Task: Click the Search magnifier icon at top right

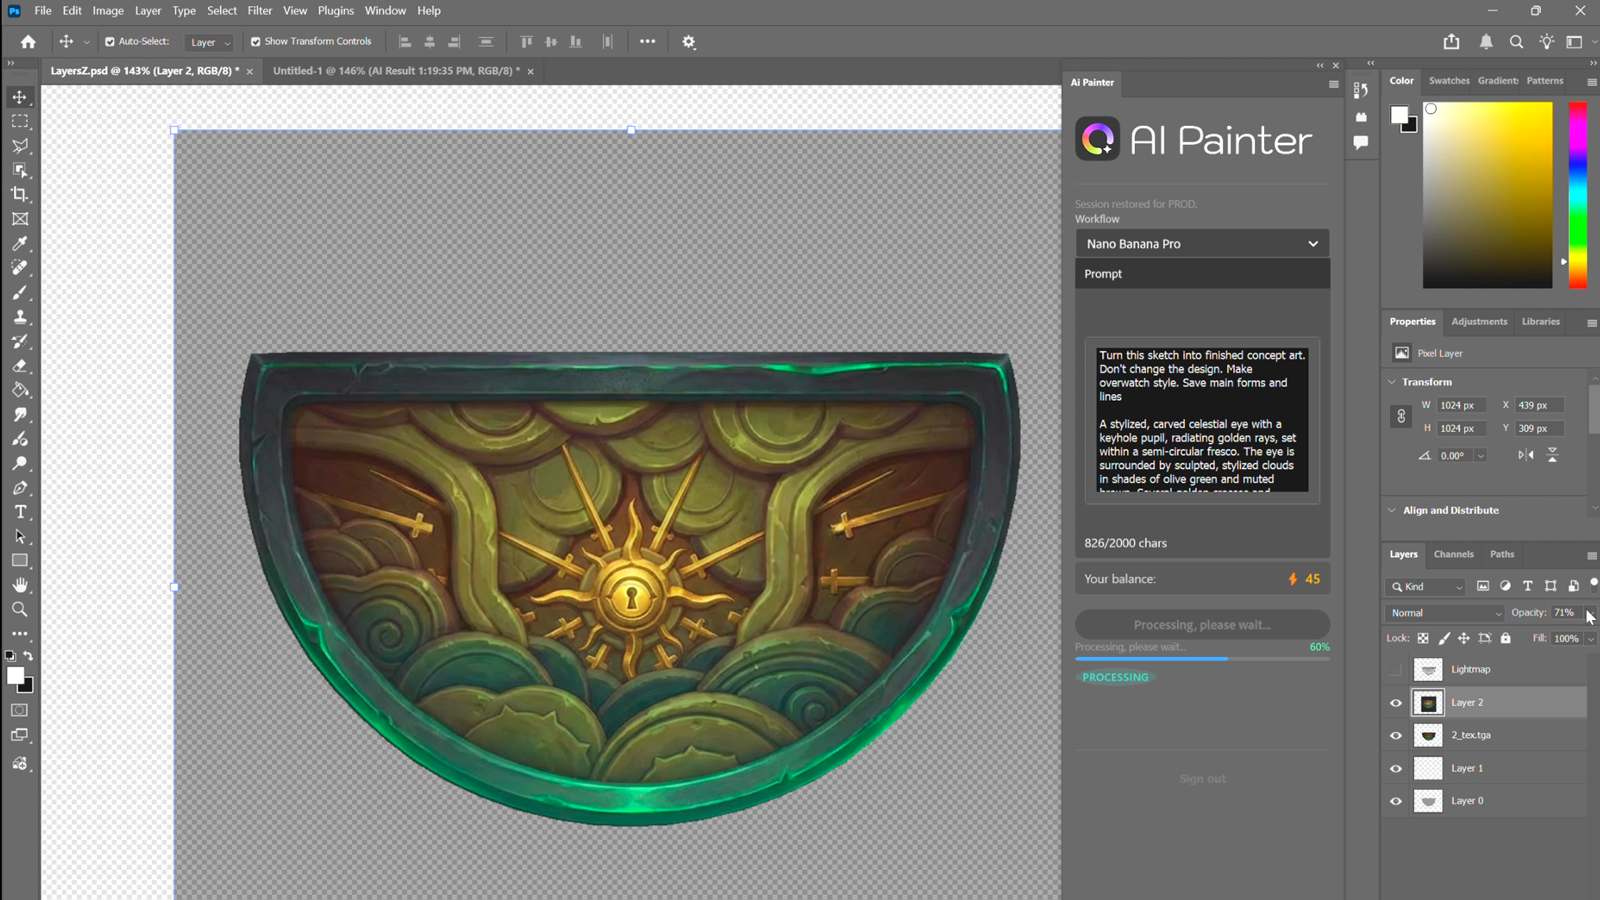Action: click(1517, 42)
